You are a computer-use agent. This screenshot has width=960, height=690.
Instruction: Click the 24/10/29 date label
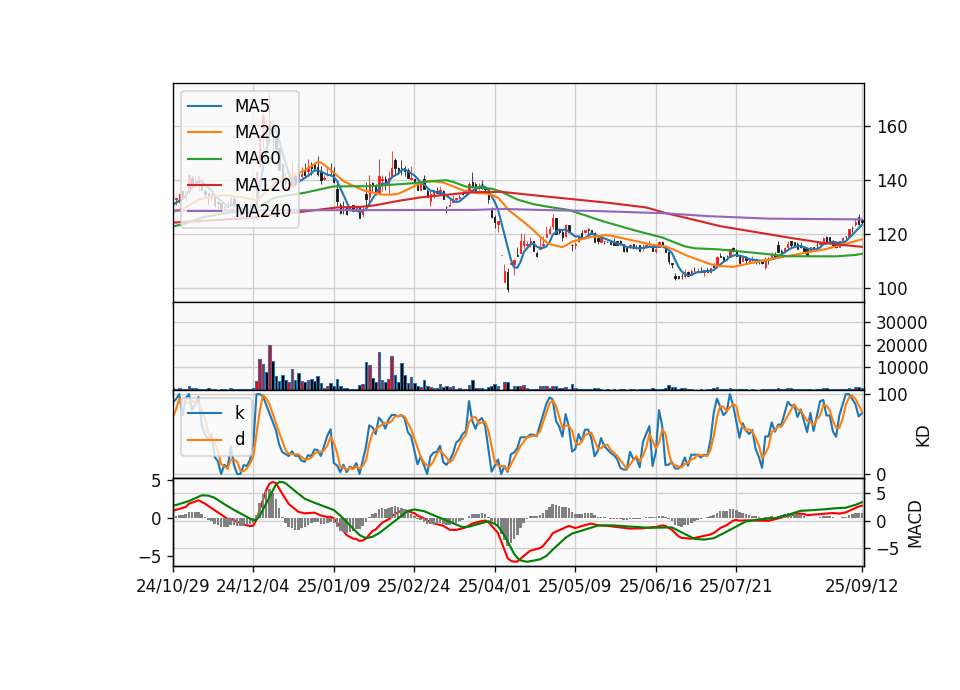click(173, 586)
